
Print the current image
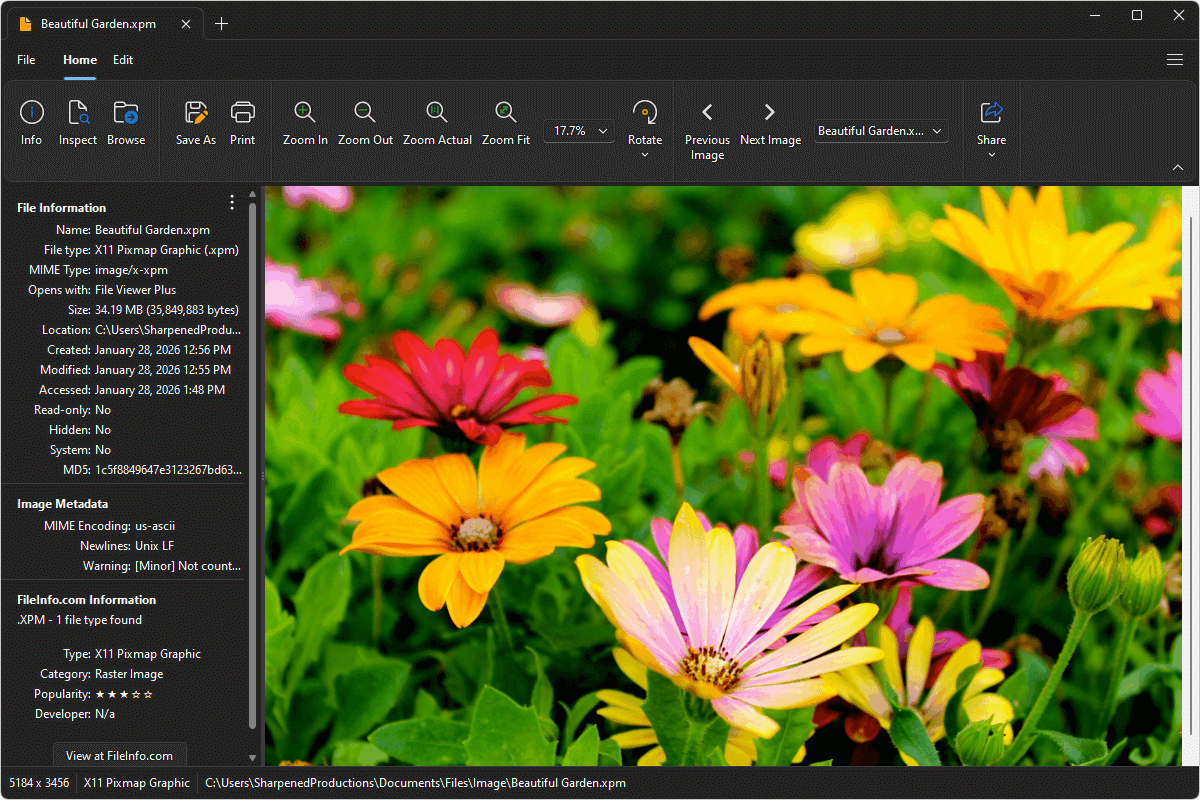click(x=242, y=122)
